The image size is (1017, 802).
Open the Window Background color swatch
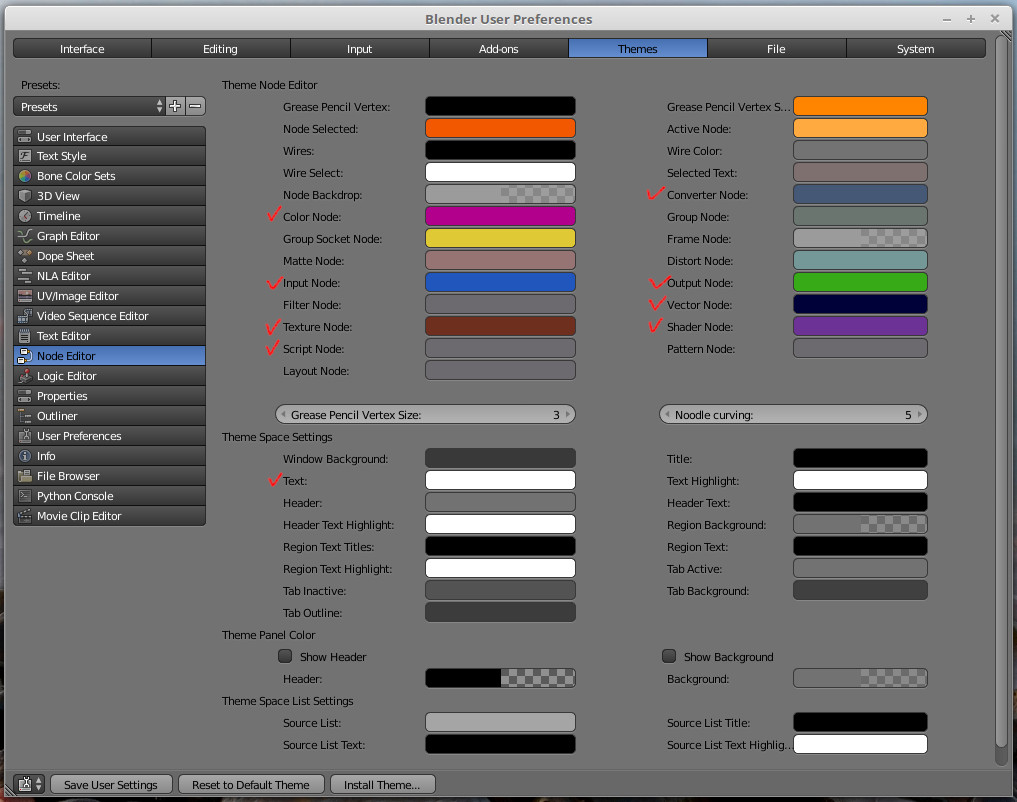(500, 458)
